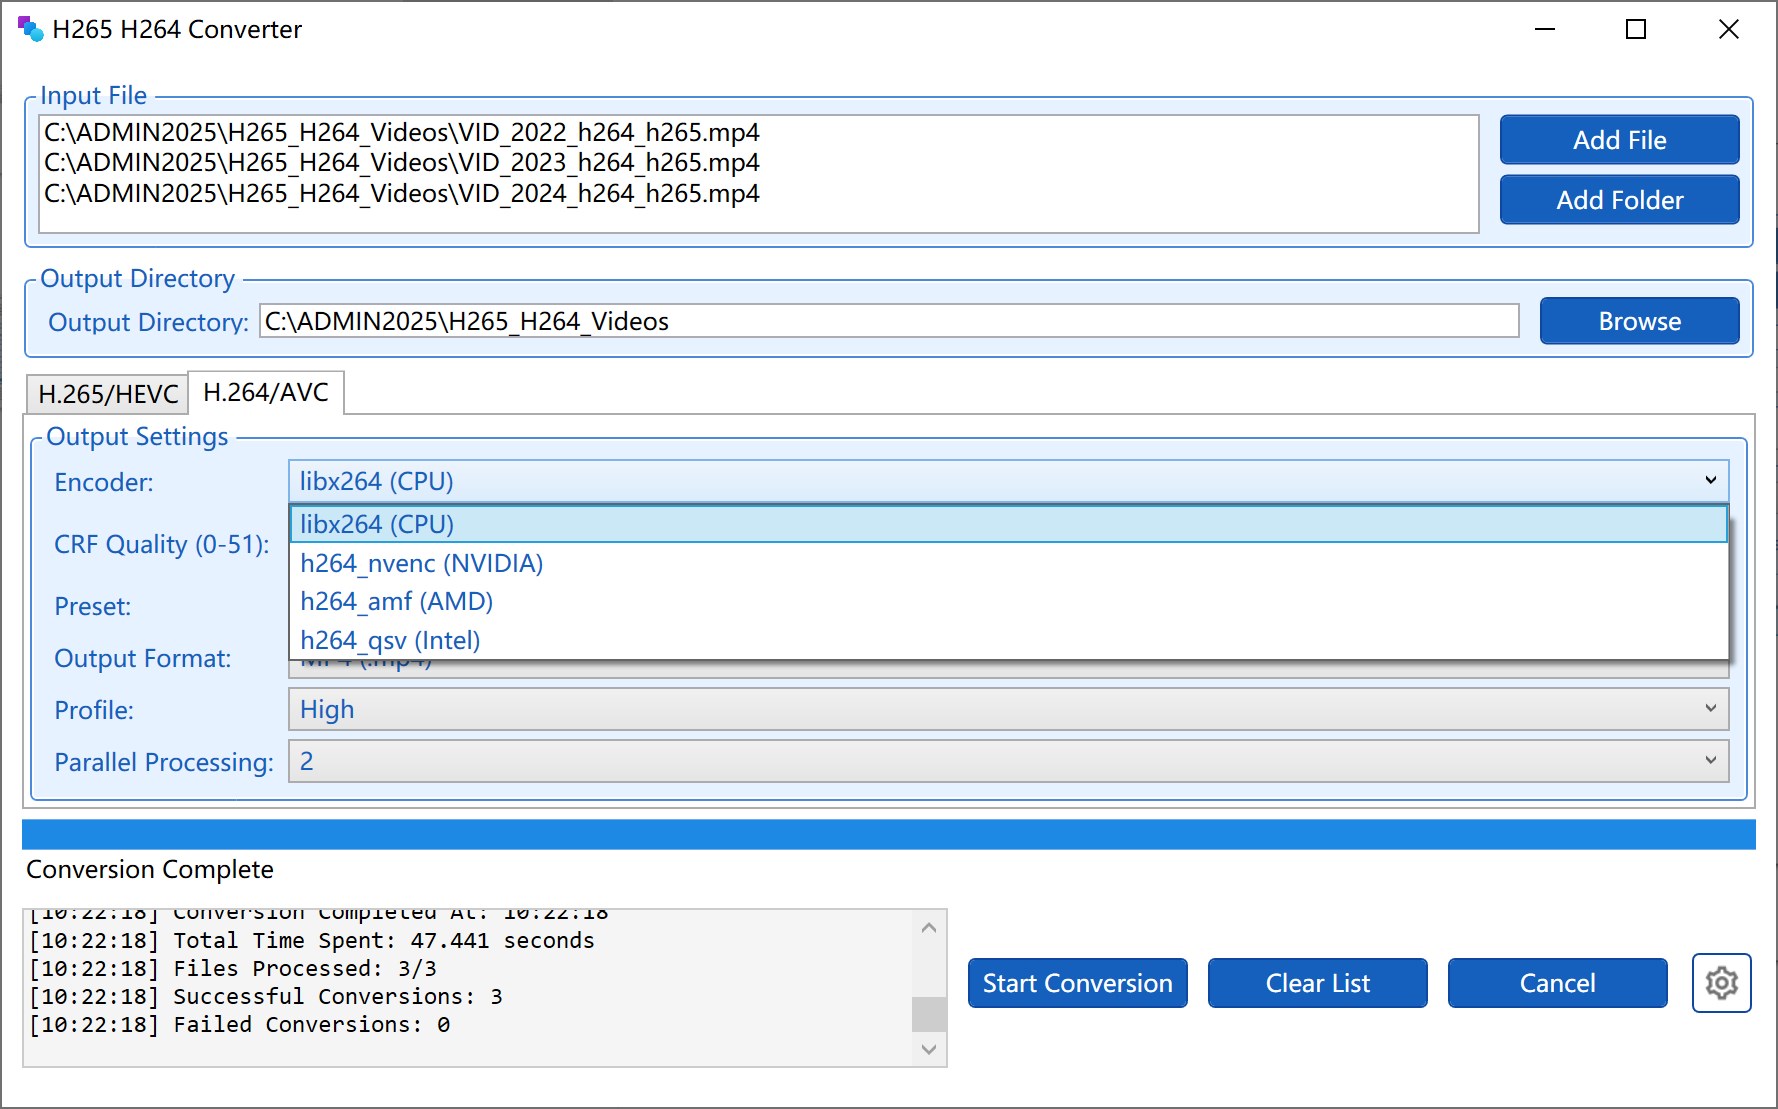Click the Add File button
The image size is (1778, 1109).
click(x=1619, y=140)
